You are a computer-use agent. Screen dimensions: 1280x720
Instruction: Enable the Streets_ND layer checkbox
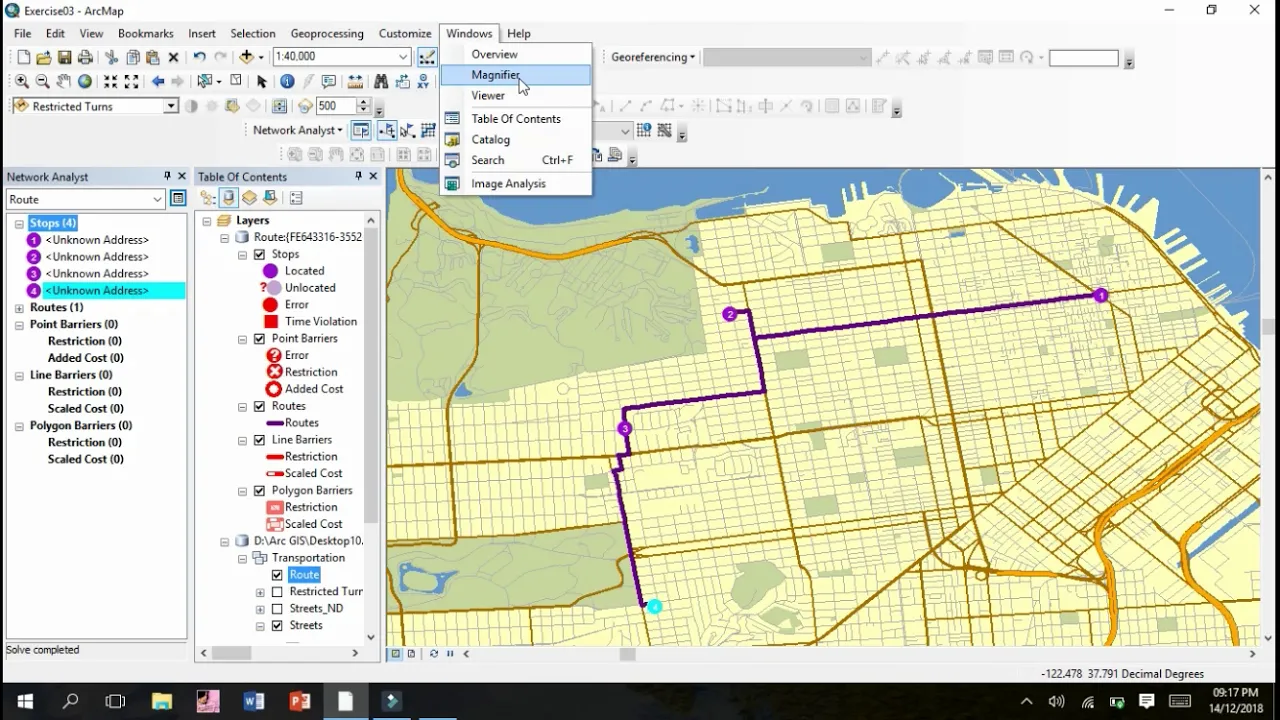277,609
